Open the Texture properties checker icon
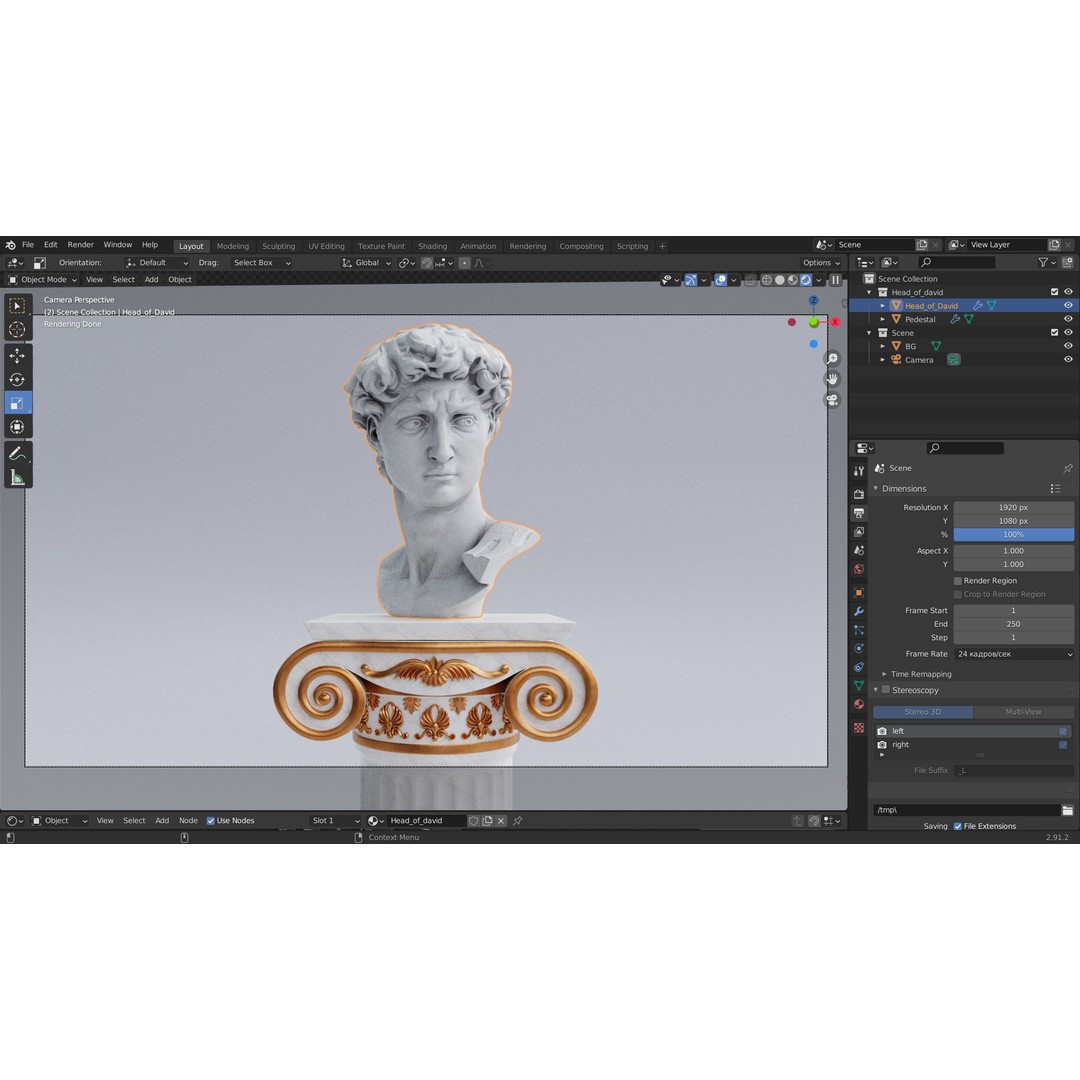The image size is (1080, 1080). (859, 728)
